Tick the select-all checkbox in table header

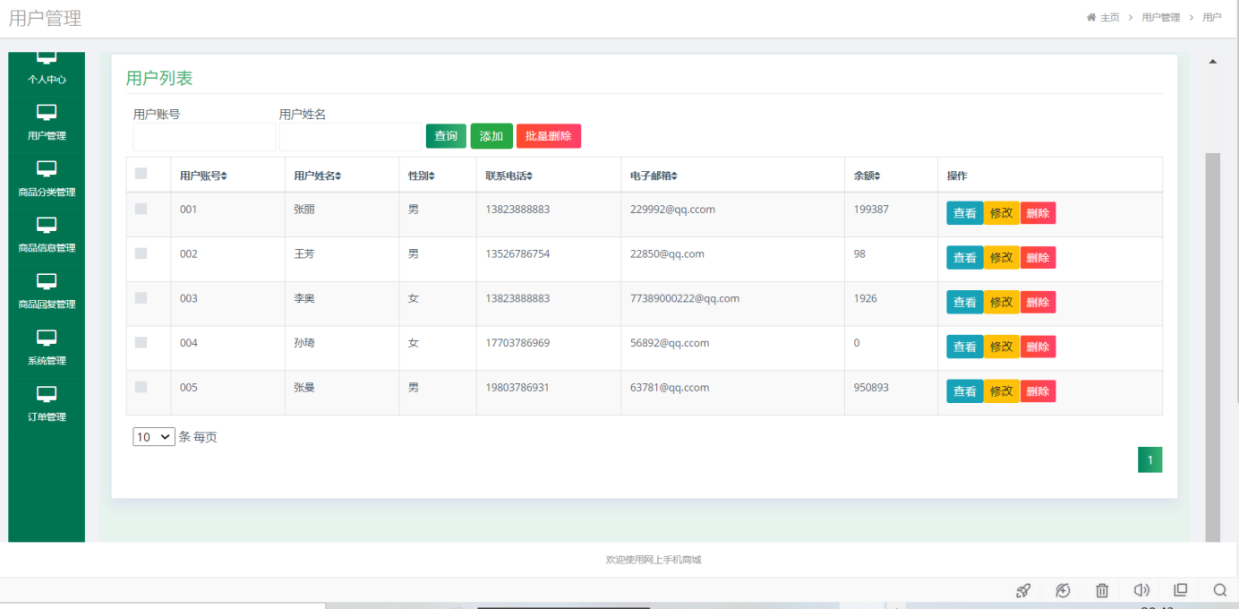tap(141, 174)
